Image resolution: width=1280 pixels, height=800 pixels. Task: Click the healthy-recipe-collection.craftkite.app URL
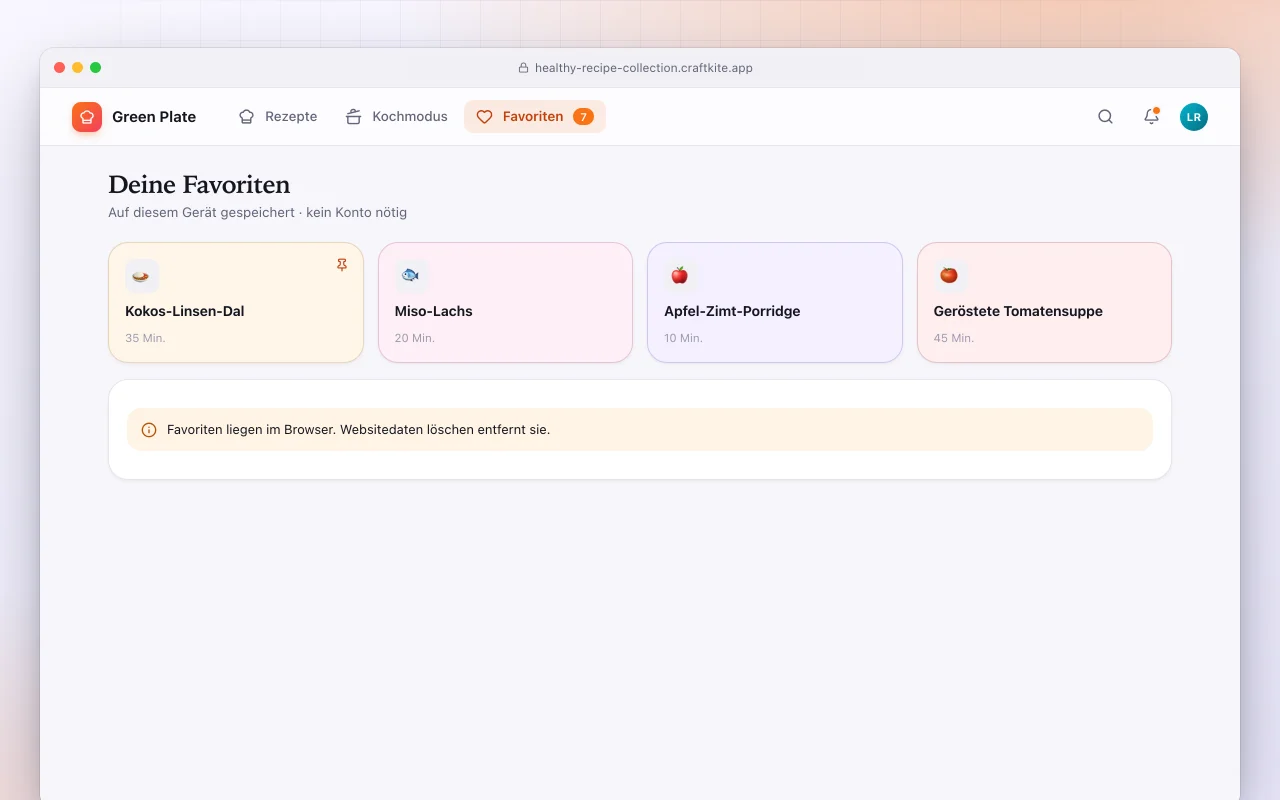pos(644,68)
